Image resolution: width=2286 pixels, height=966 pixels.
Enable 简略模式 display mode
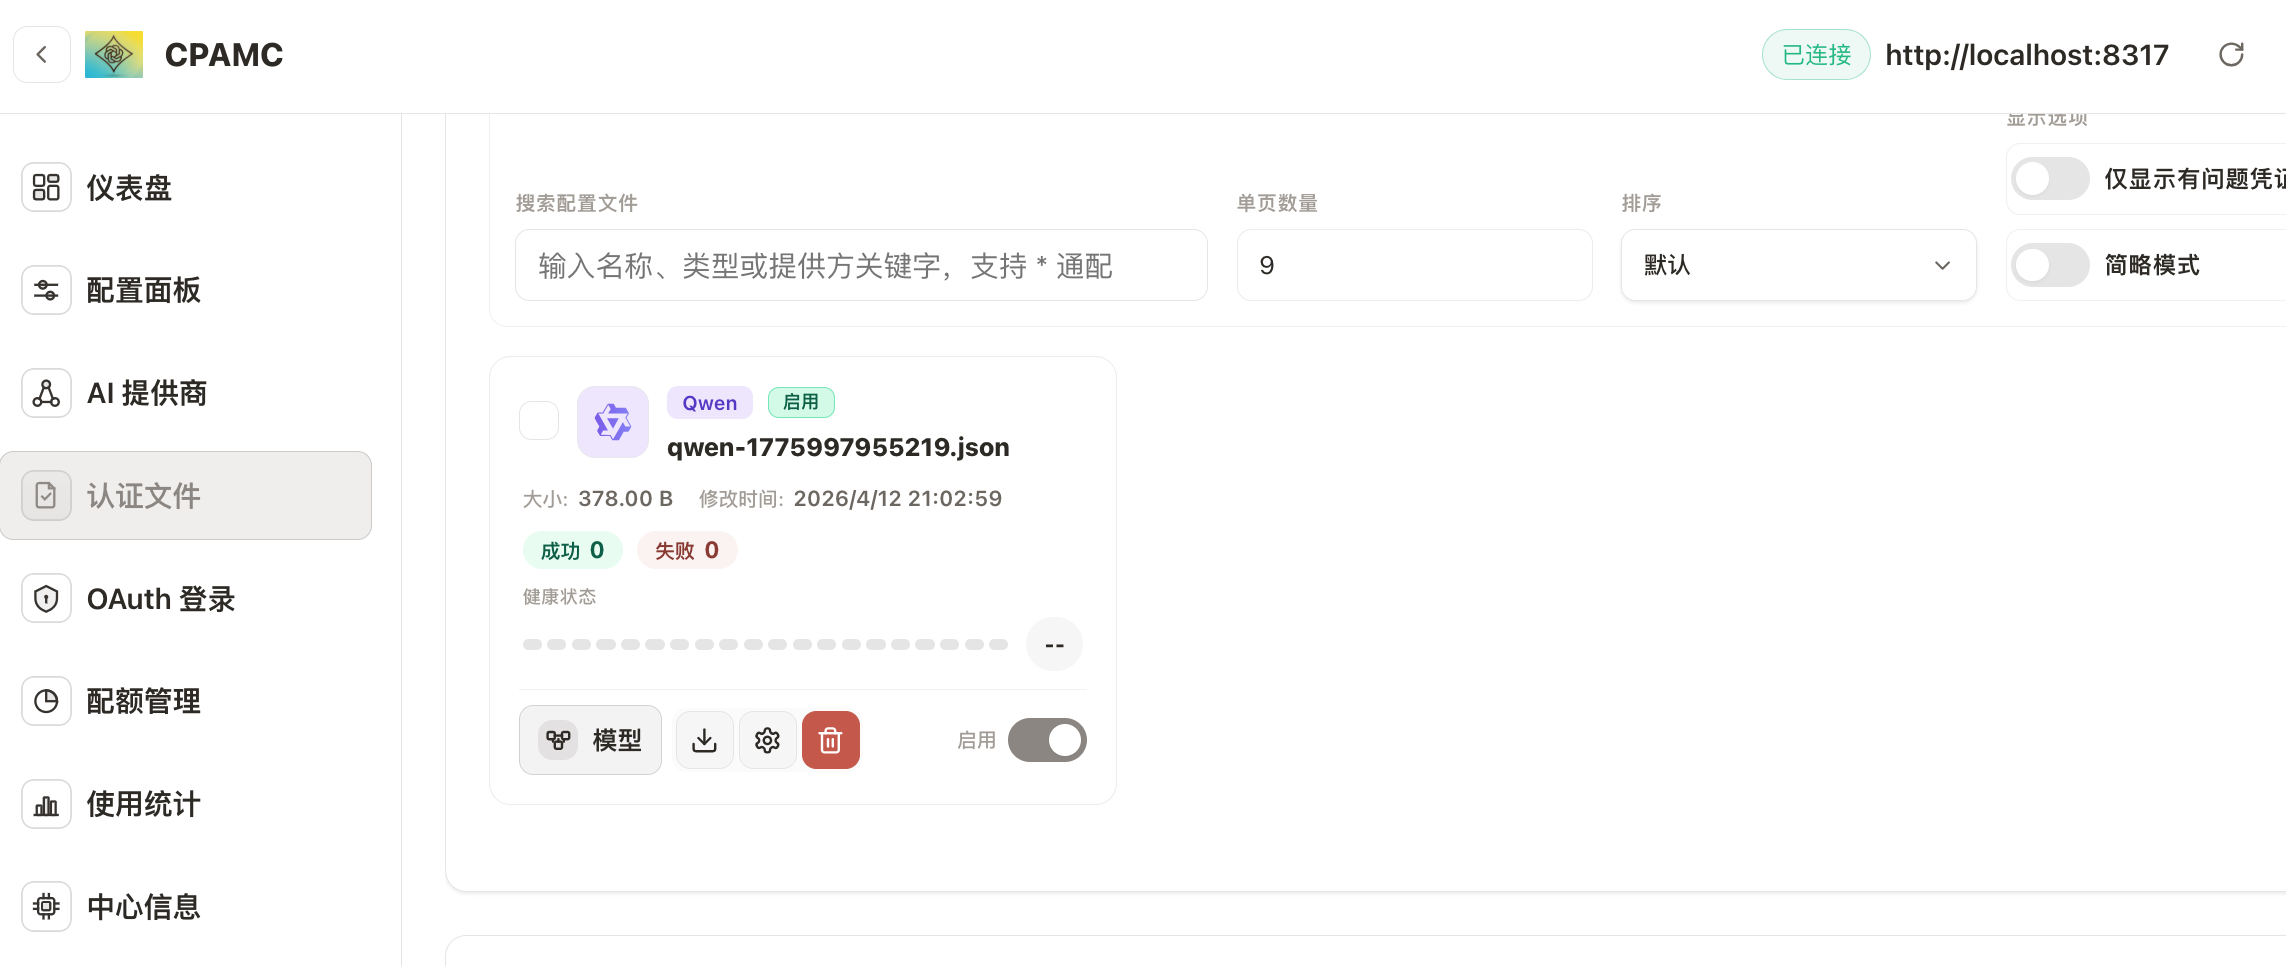click(x=2049, y=265)
